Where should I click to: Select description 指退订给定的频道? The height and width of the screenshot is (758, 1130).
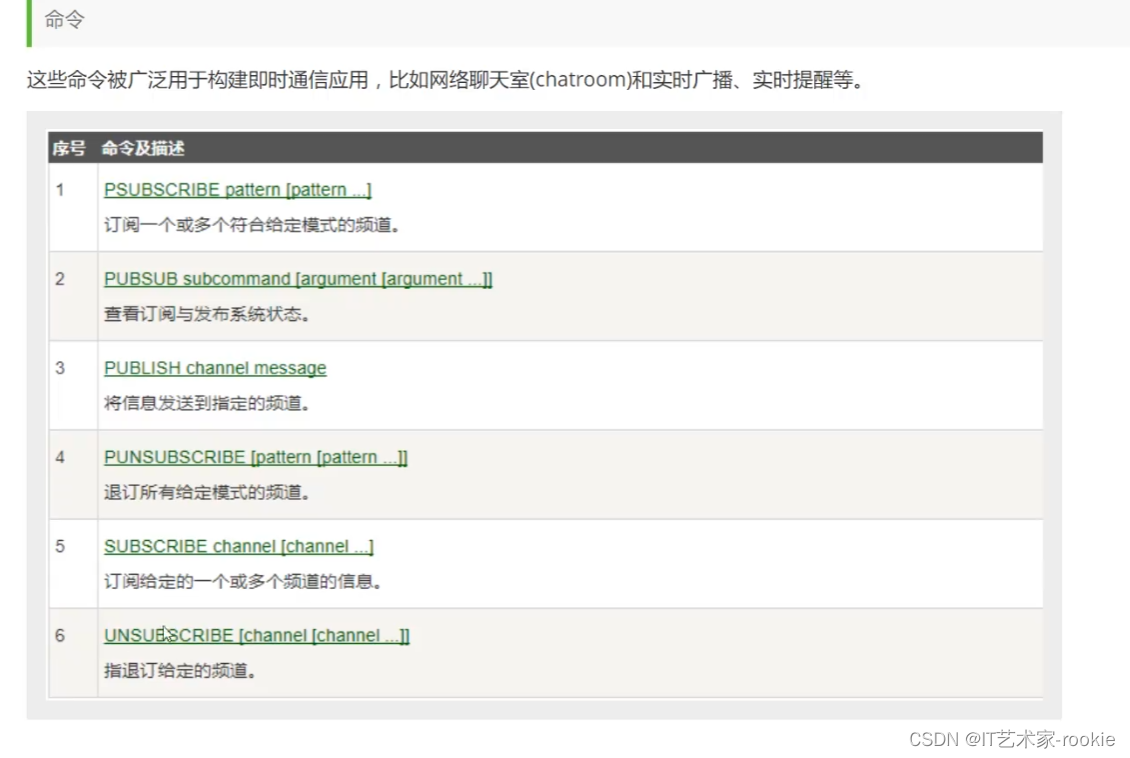point(179,671)
